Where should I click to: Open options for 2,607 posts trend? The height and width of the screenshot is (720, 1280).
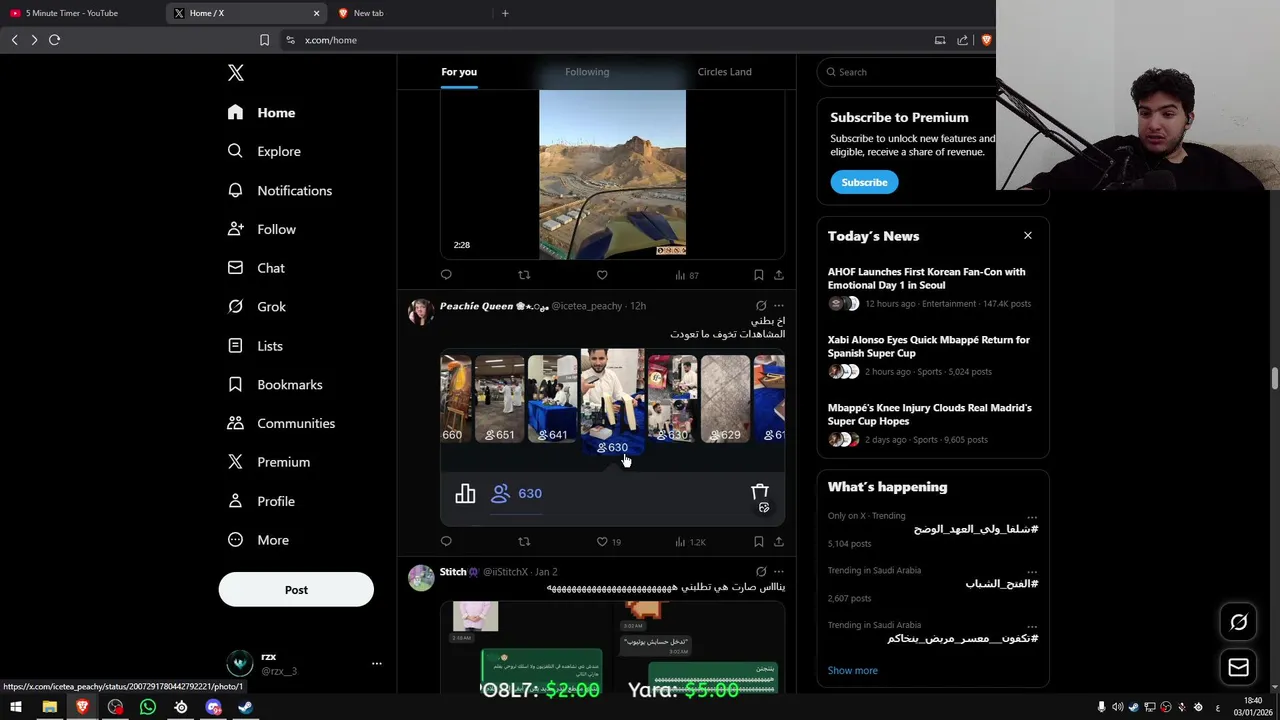(x=1032, y=572)
